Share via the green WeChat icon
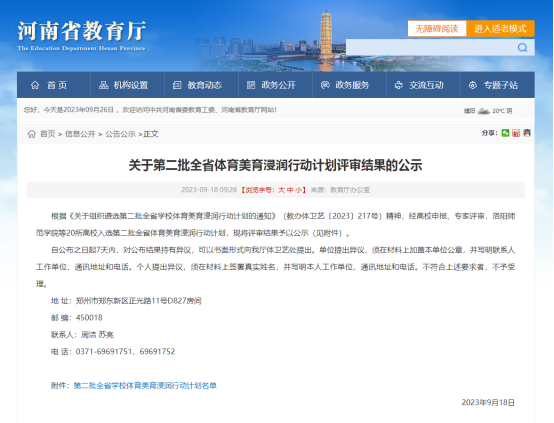Image resolution: width=554 pixels, height=423 pixels. coord(505,133)
